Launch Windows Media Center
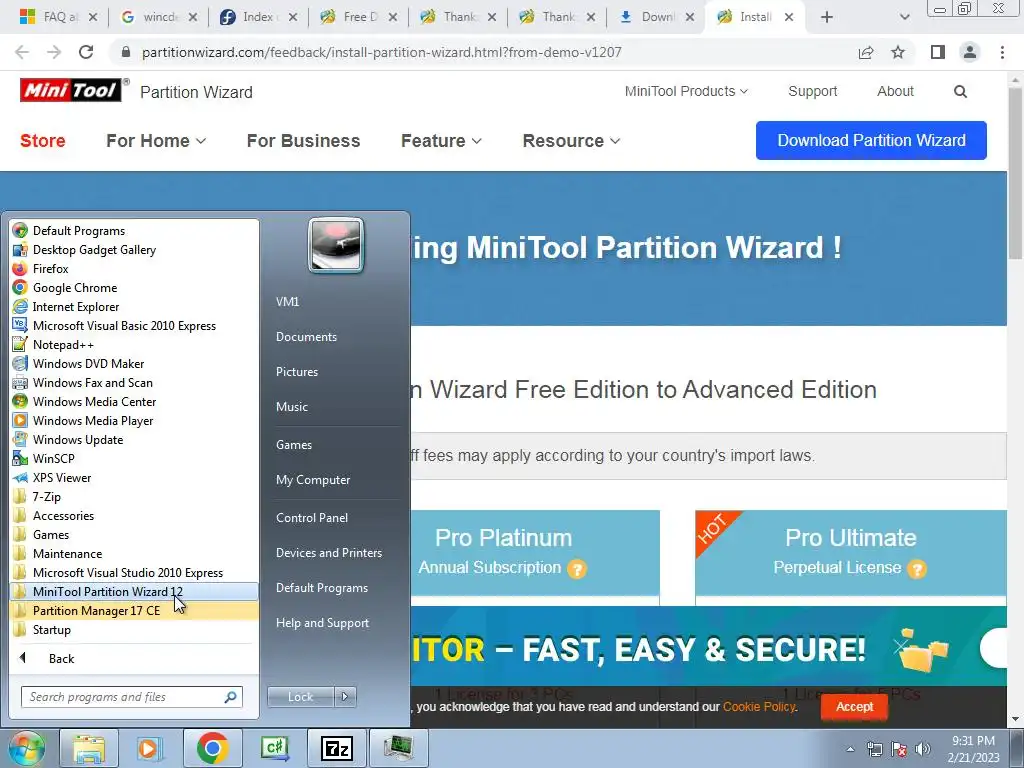1024x768 pixels. tap(134, 401)
